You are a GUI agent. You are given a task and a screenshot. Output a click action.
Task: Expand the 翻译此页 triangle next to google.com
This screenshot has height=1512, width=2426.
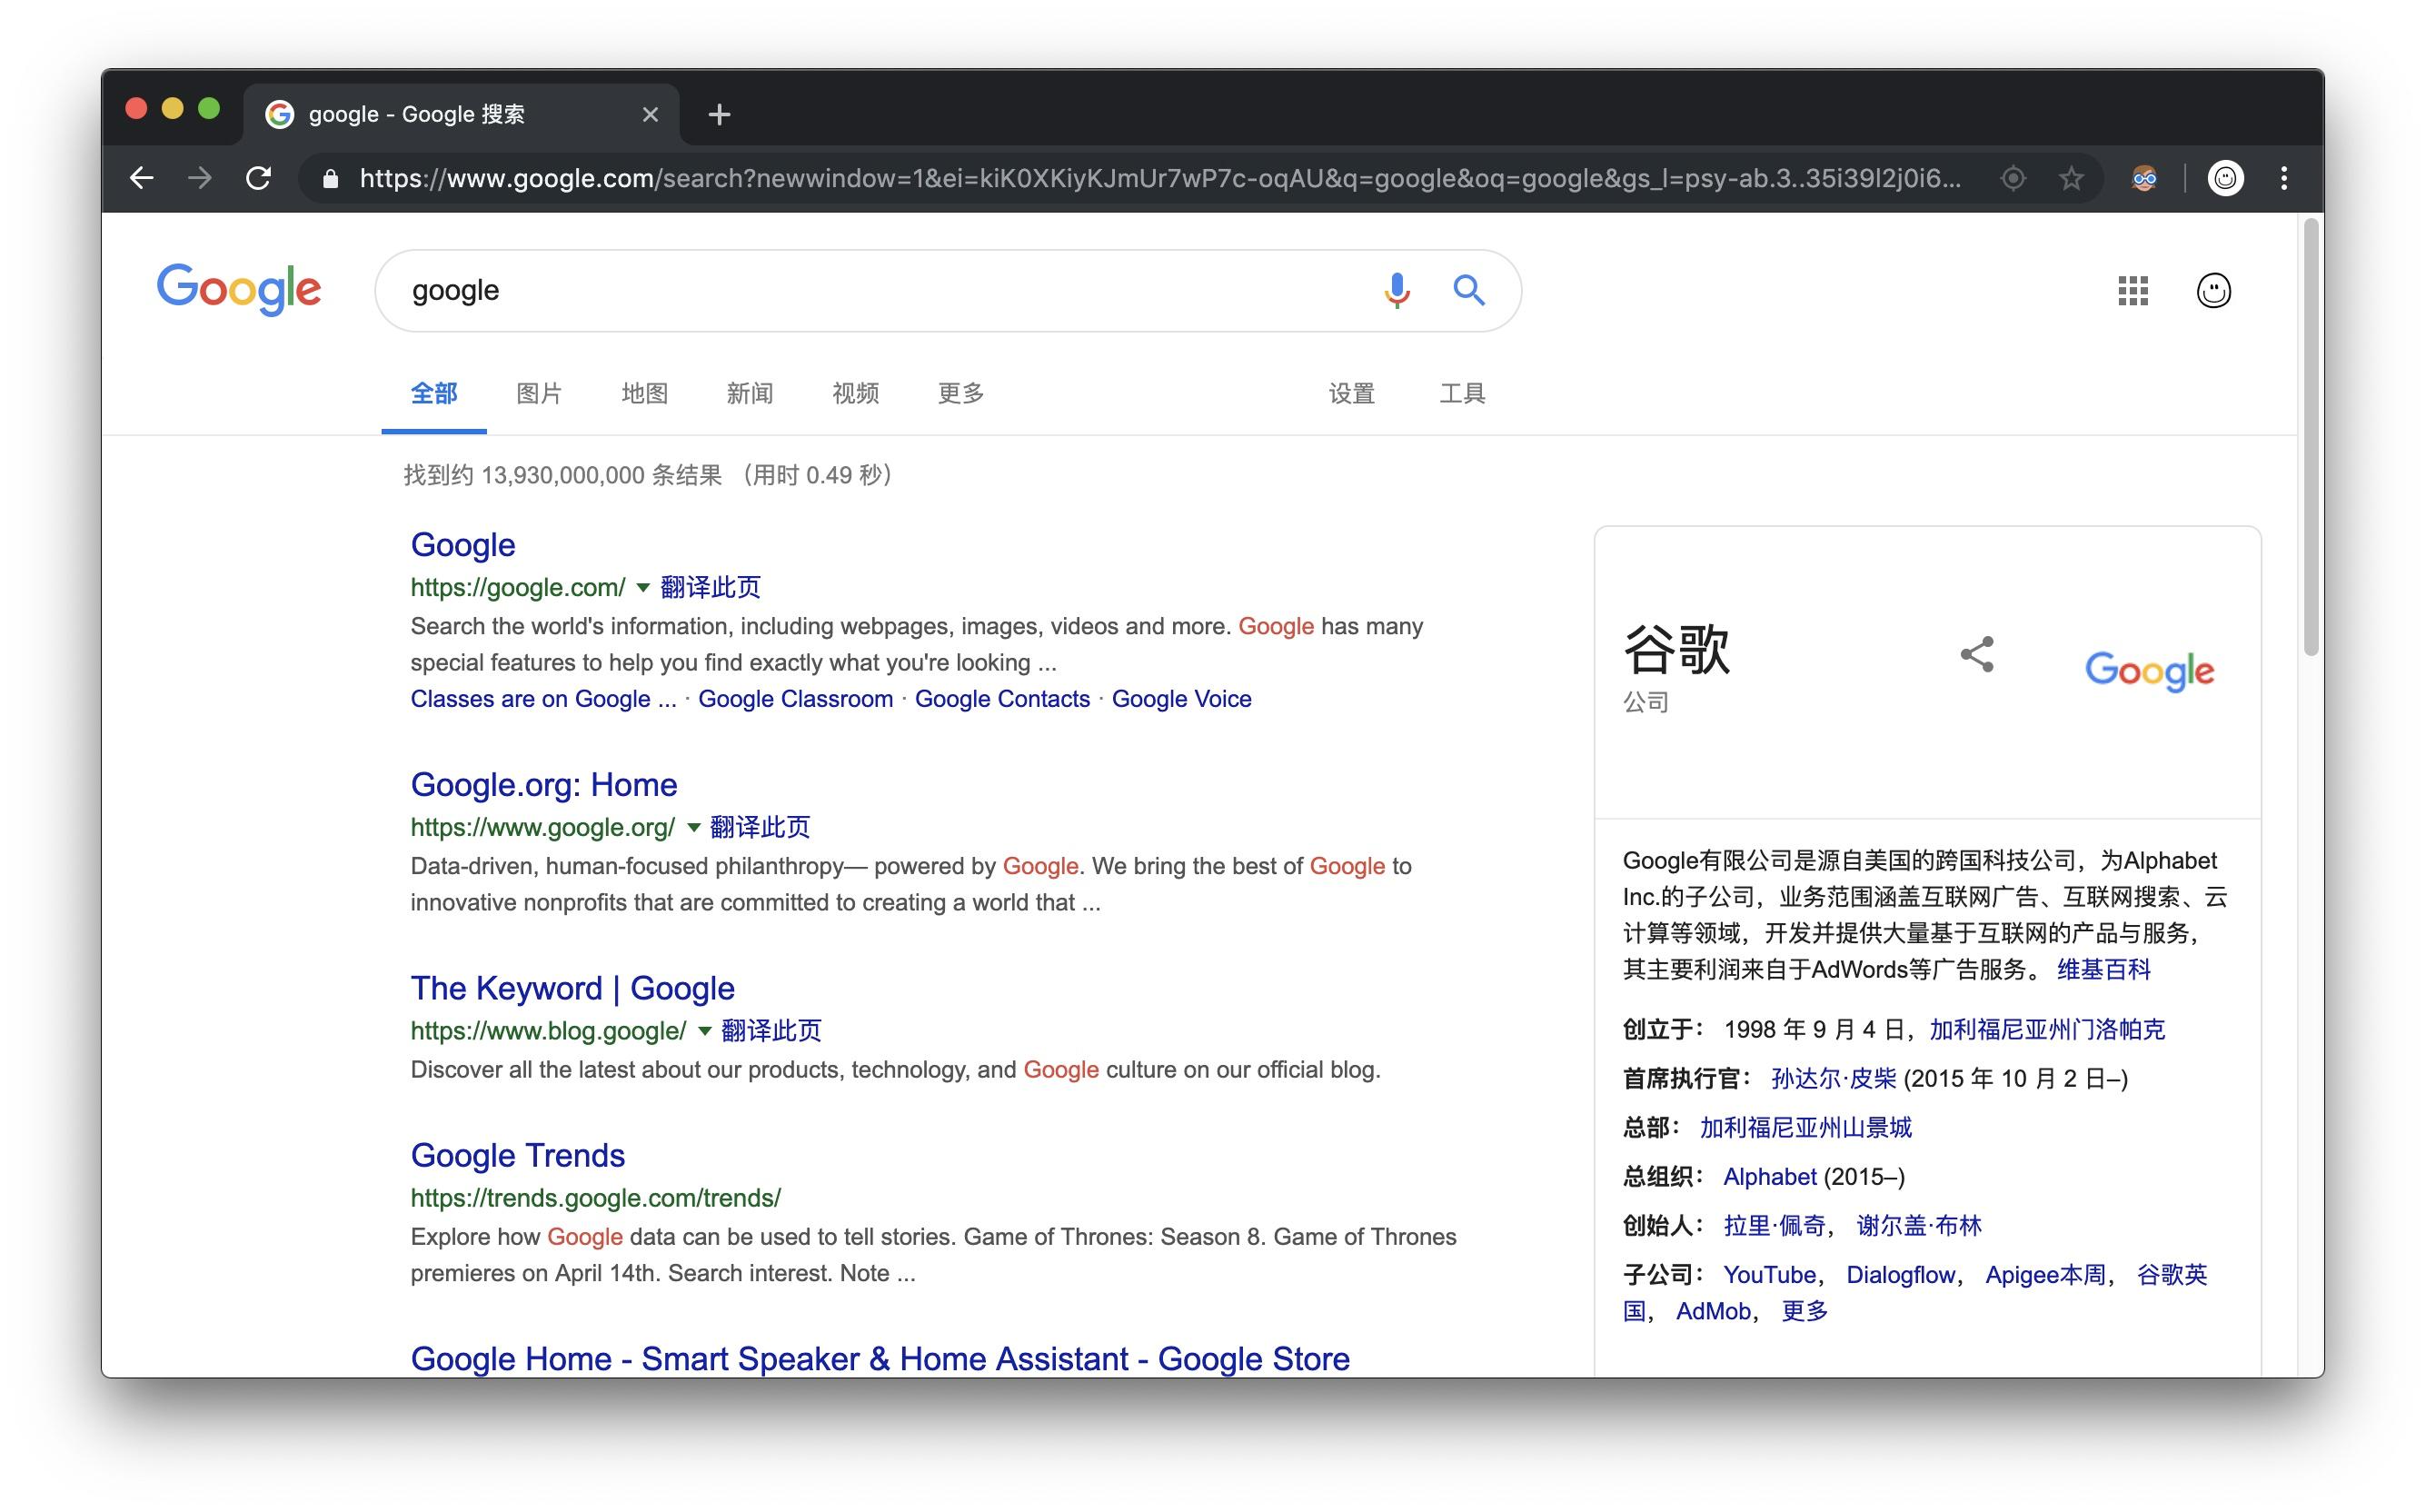pos(644,588)
